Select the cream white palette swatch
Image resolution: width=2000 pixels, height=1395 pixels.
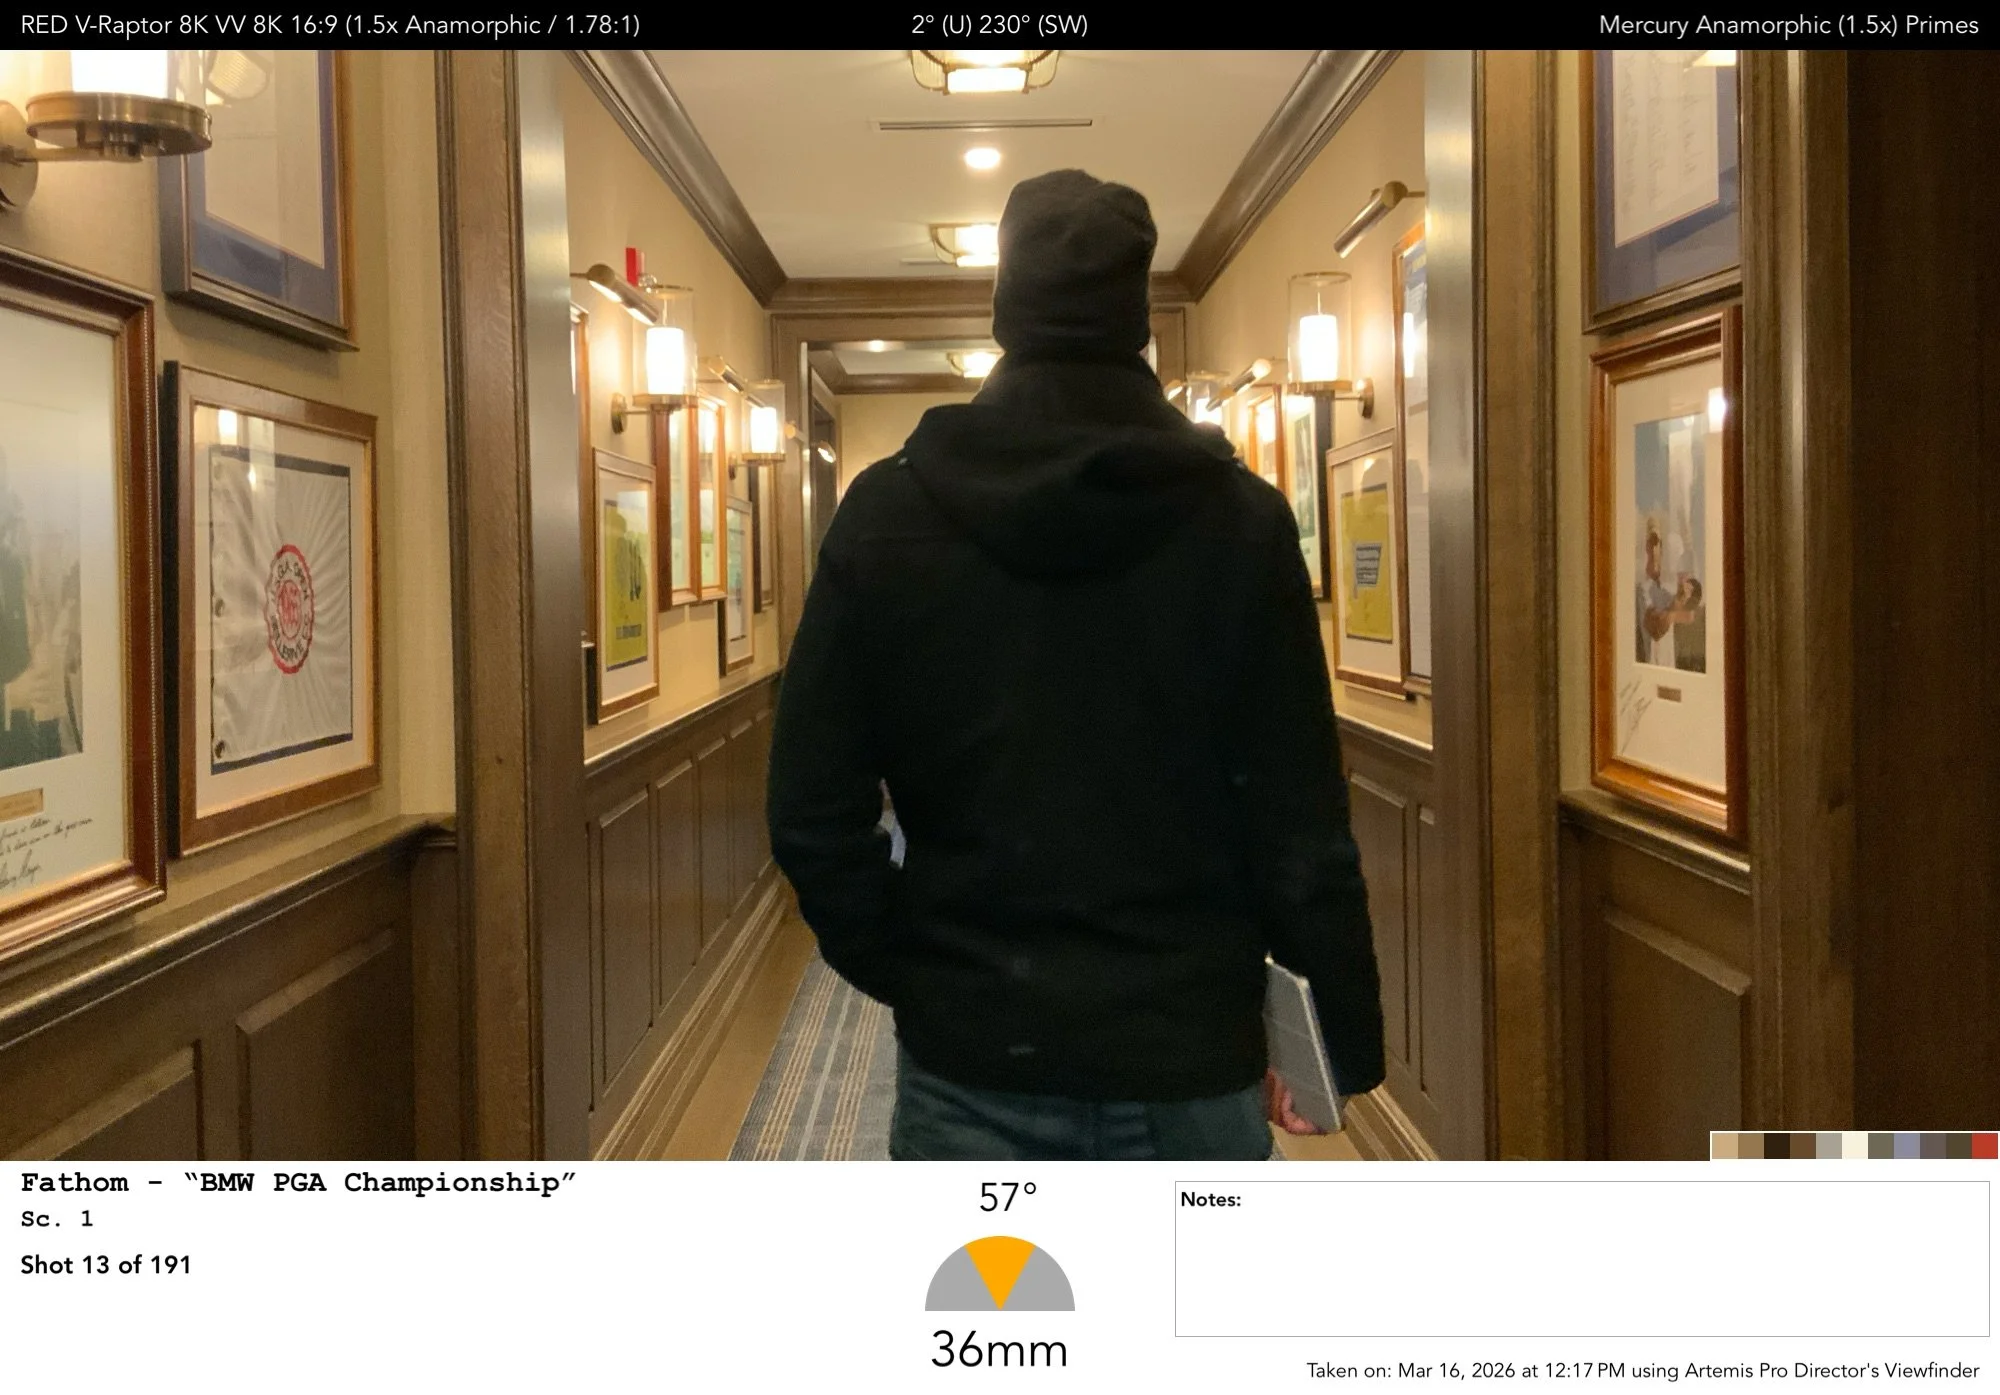tap(1855, 1146)
